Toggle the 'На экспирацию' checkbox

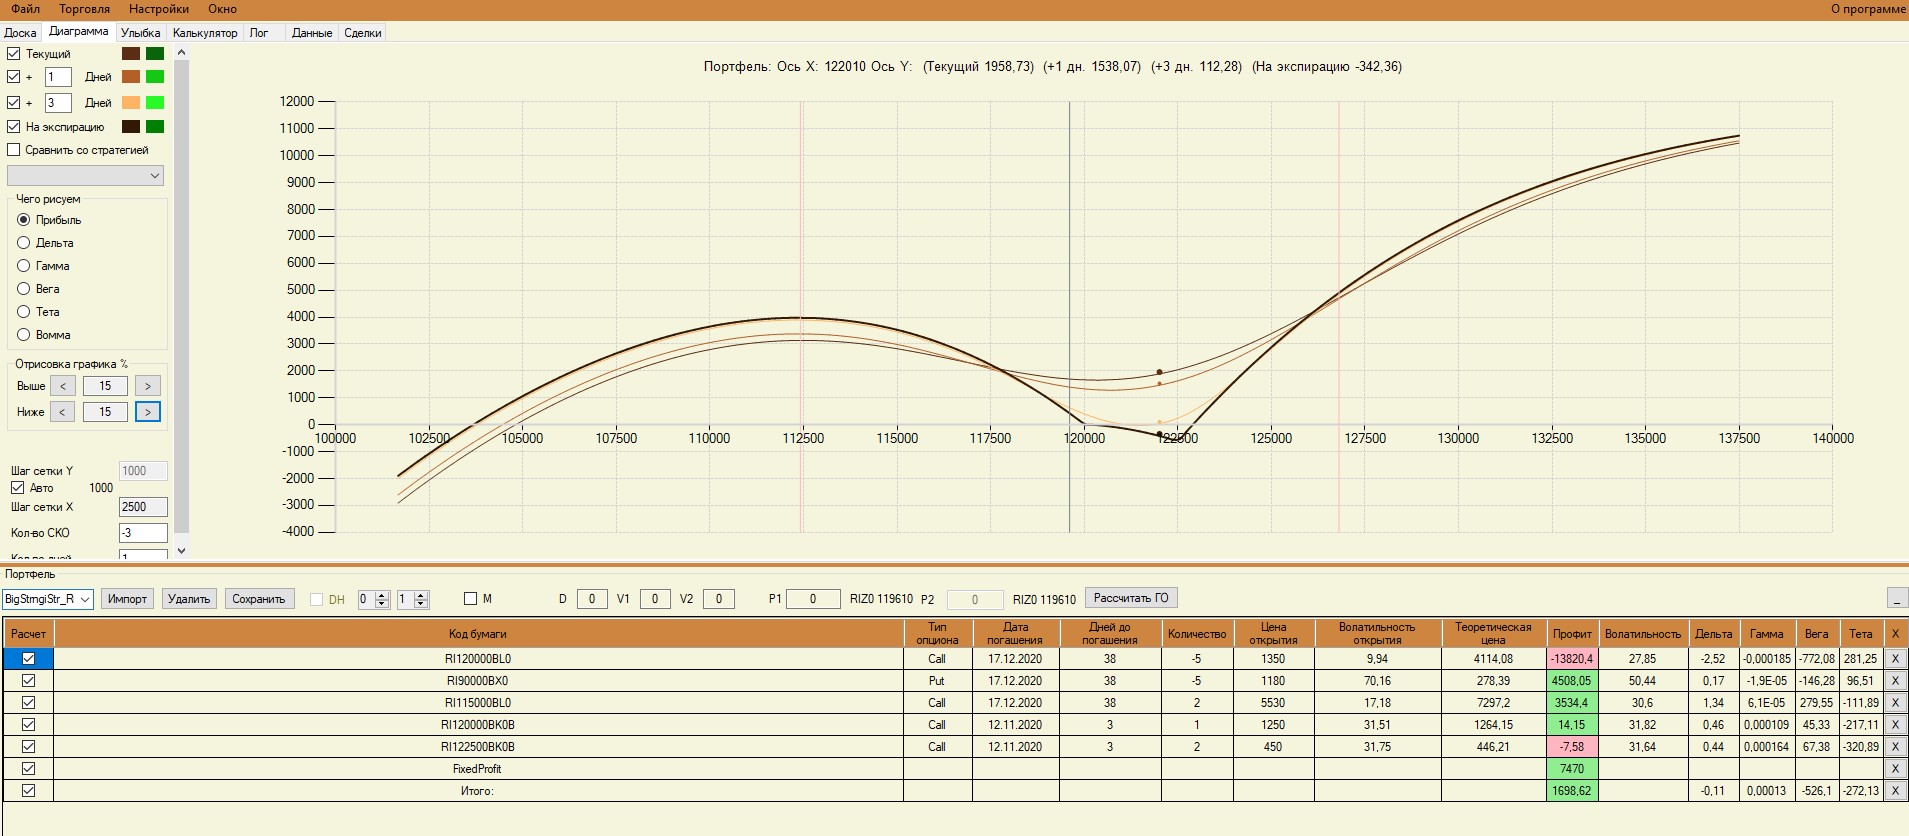coord(14,127)
